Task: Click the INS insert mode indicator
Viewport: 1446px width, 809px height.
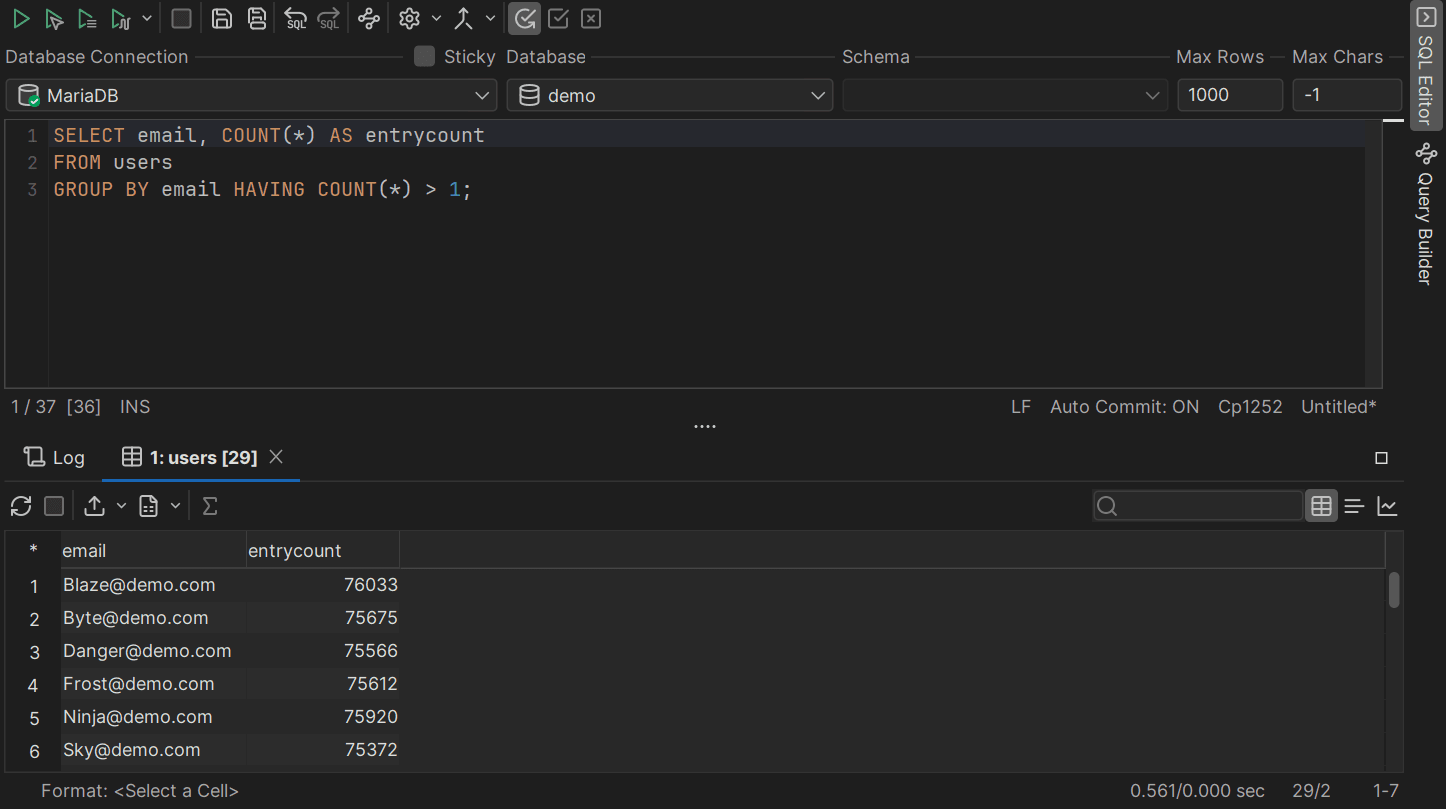Action: pyautogui.click(x=135, y=407)
